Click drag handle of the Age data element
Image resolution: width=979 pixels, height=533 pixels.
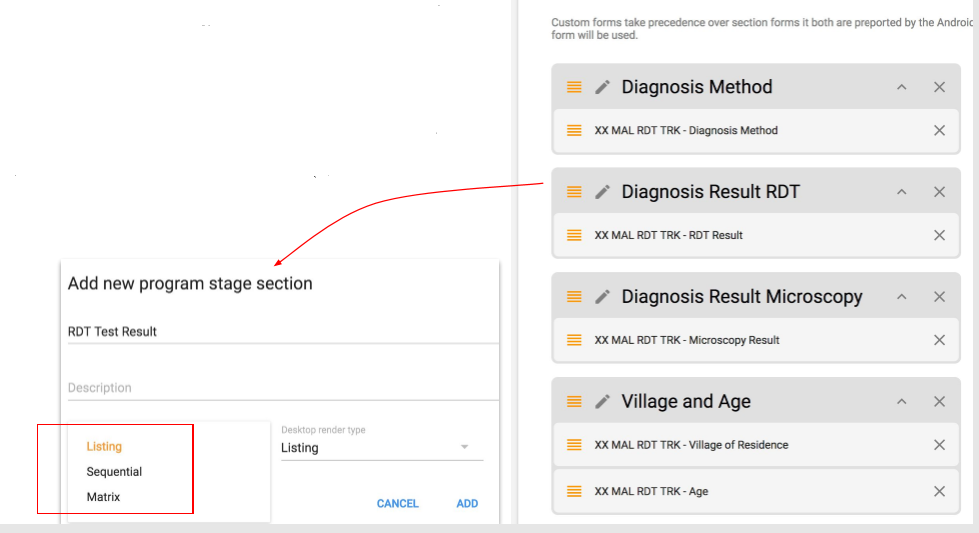(x=574, y=491)
